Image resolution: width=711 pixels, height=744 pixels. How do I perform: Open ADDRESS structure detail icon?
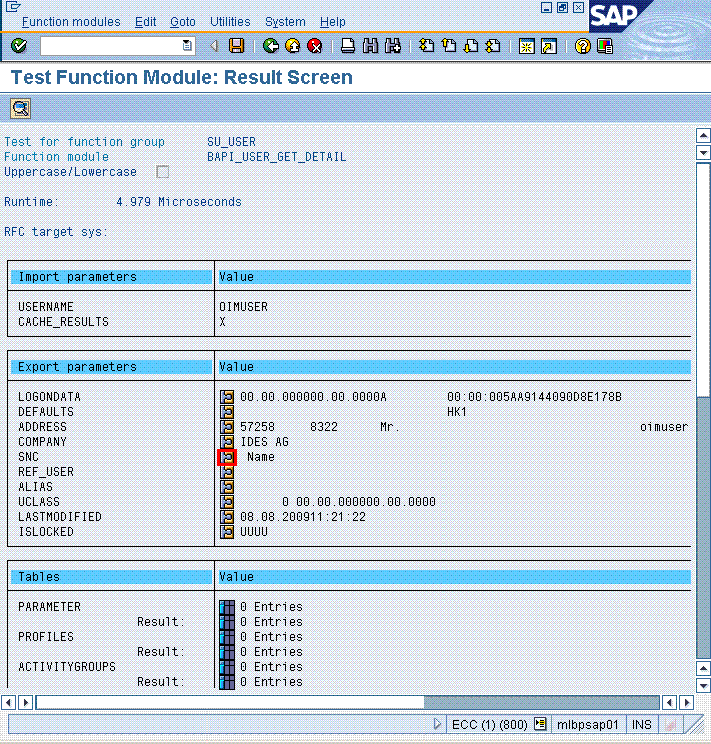point(227,427)
